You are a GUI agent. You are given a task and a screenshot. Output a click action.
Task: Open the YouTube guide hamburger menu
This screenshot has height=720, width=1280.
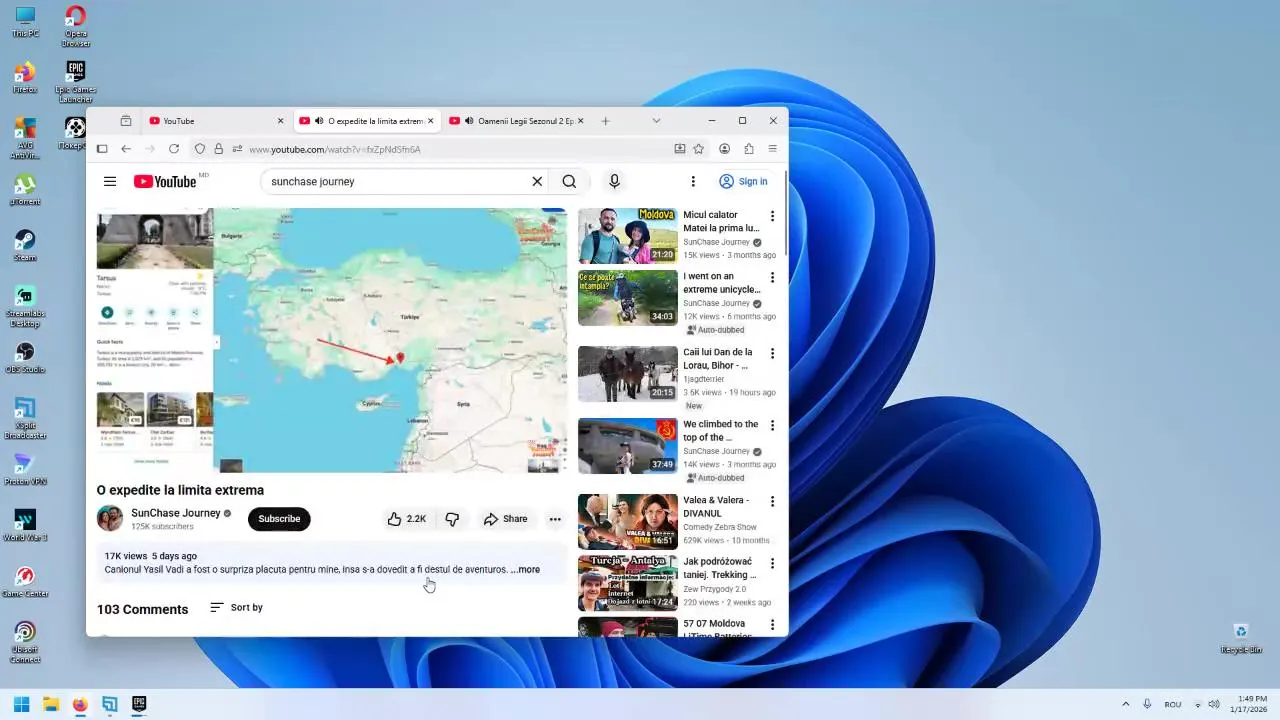coord(110,181)
